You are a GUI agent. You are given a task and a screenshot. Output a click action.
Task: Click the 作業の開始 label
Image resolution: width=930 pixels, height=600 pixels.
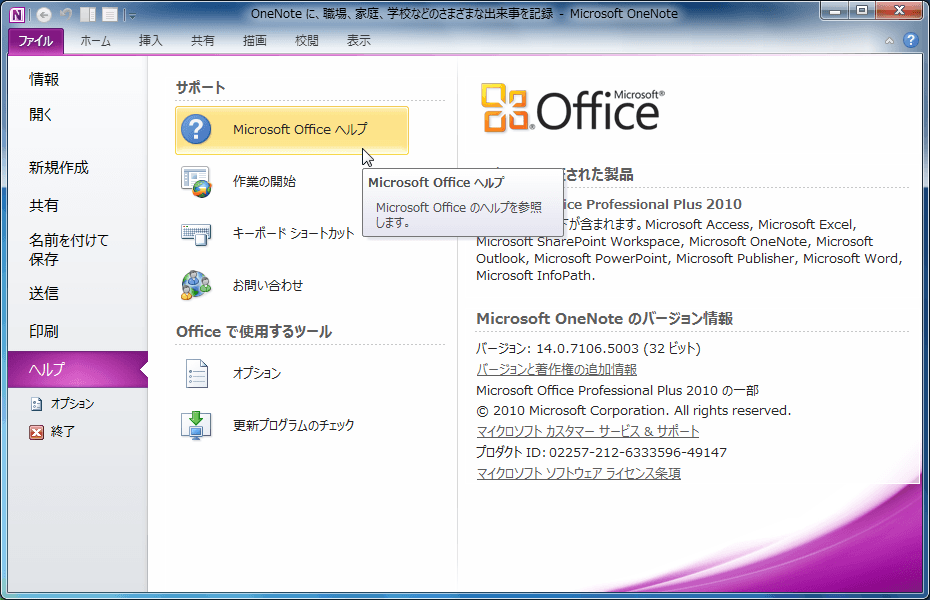pos(265,181)
